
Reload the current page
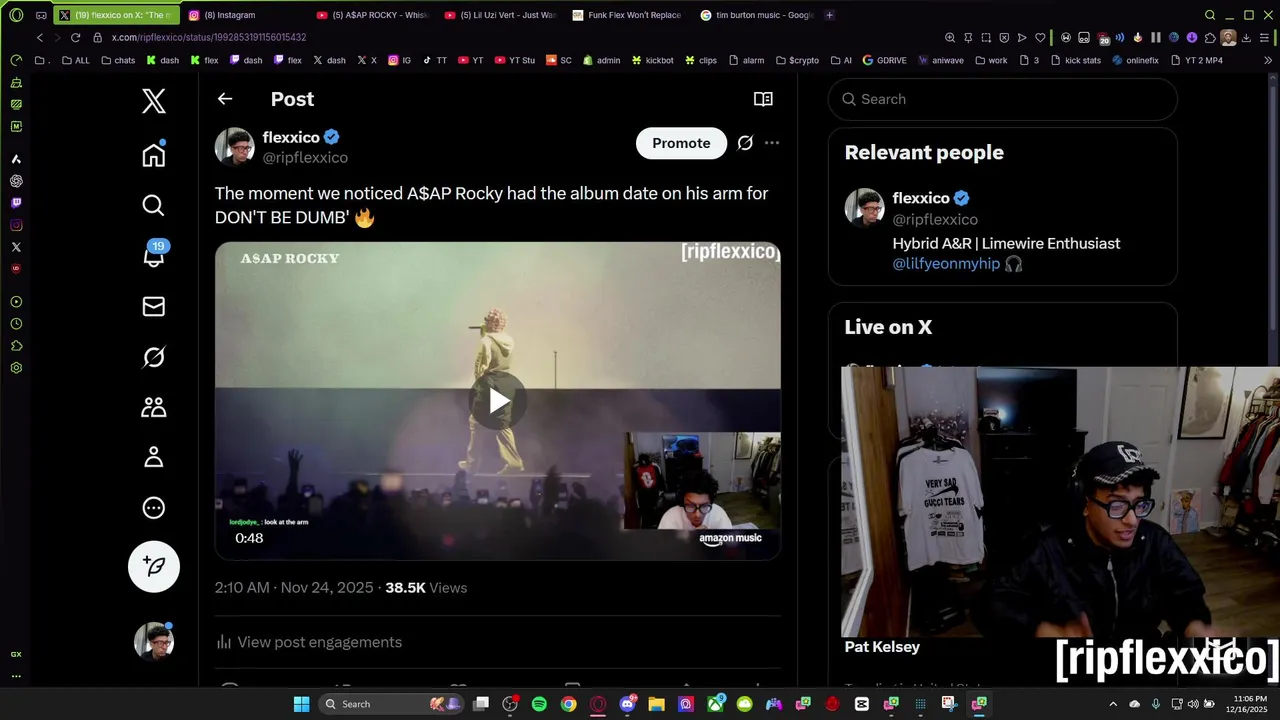click(75, 37)
